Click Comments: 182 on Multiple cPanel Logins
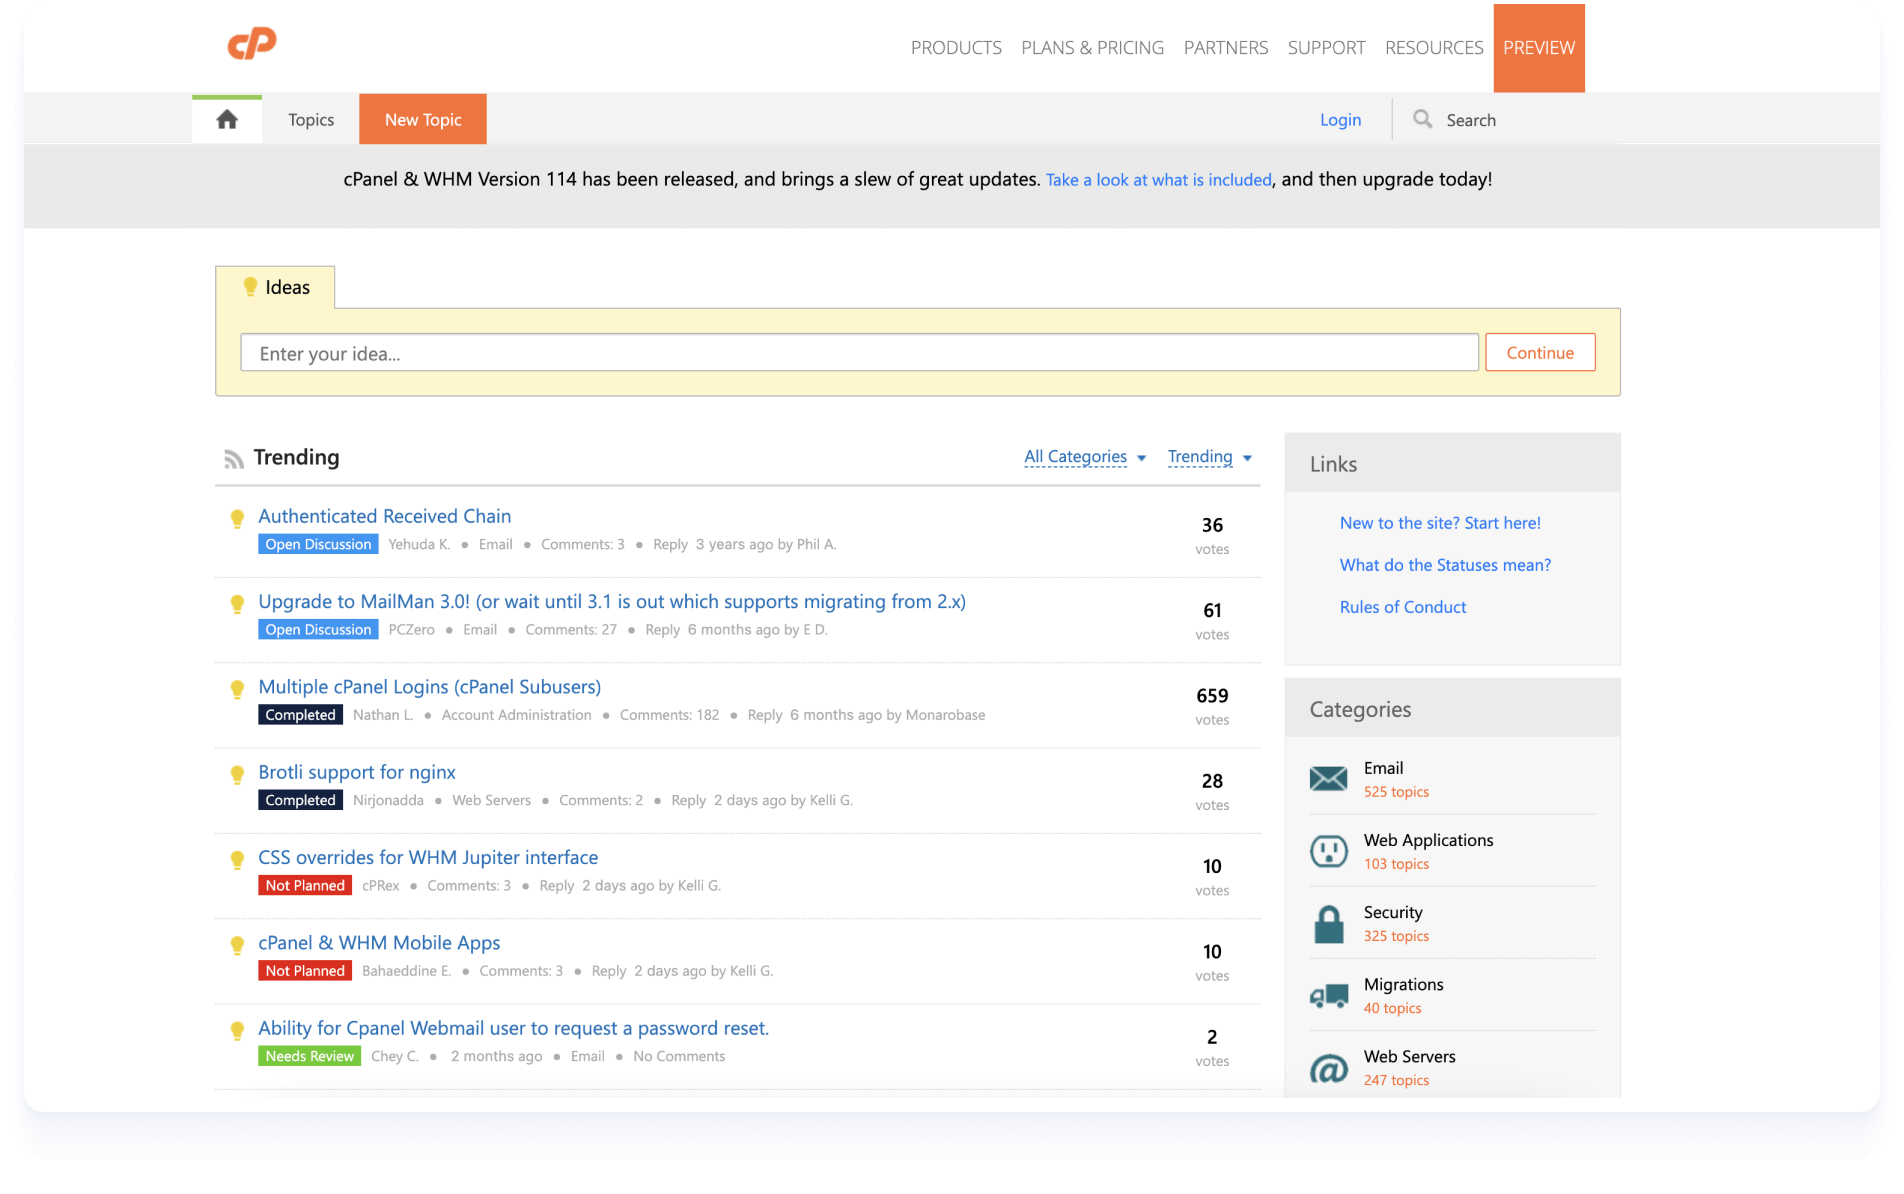Screen dimensions: 1904x1194 click(669, 715)
